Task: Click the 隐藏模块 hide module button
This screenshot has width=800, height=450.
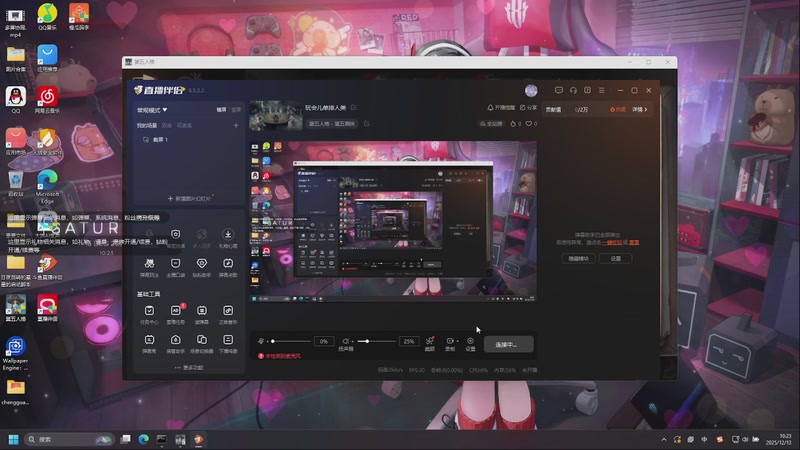Action: (x=579, y=259)
